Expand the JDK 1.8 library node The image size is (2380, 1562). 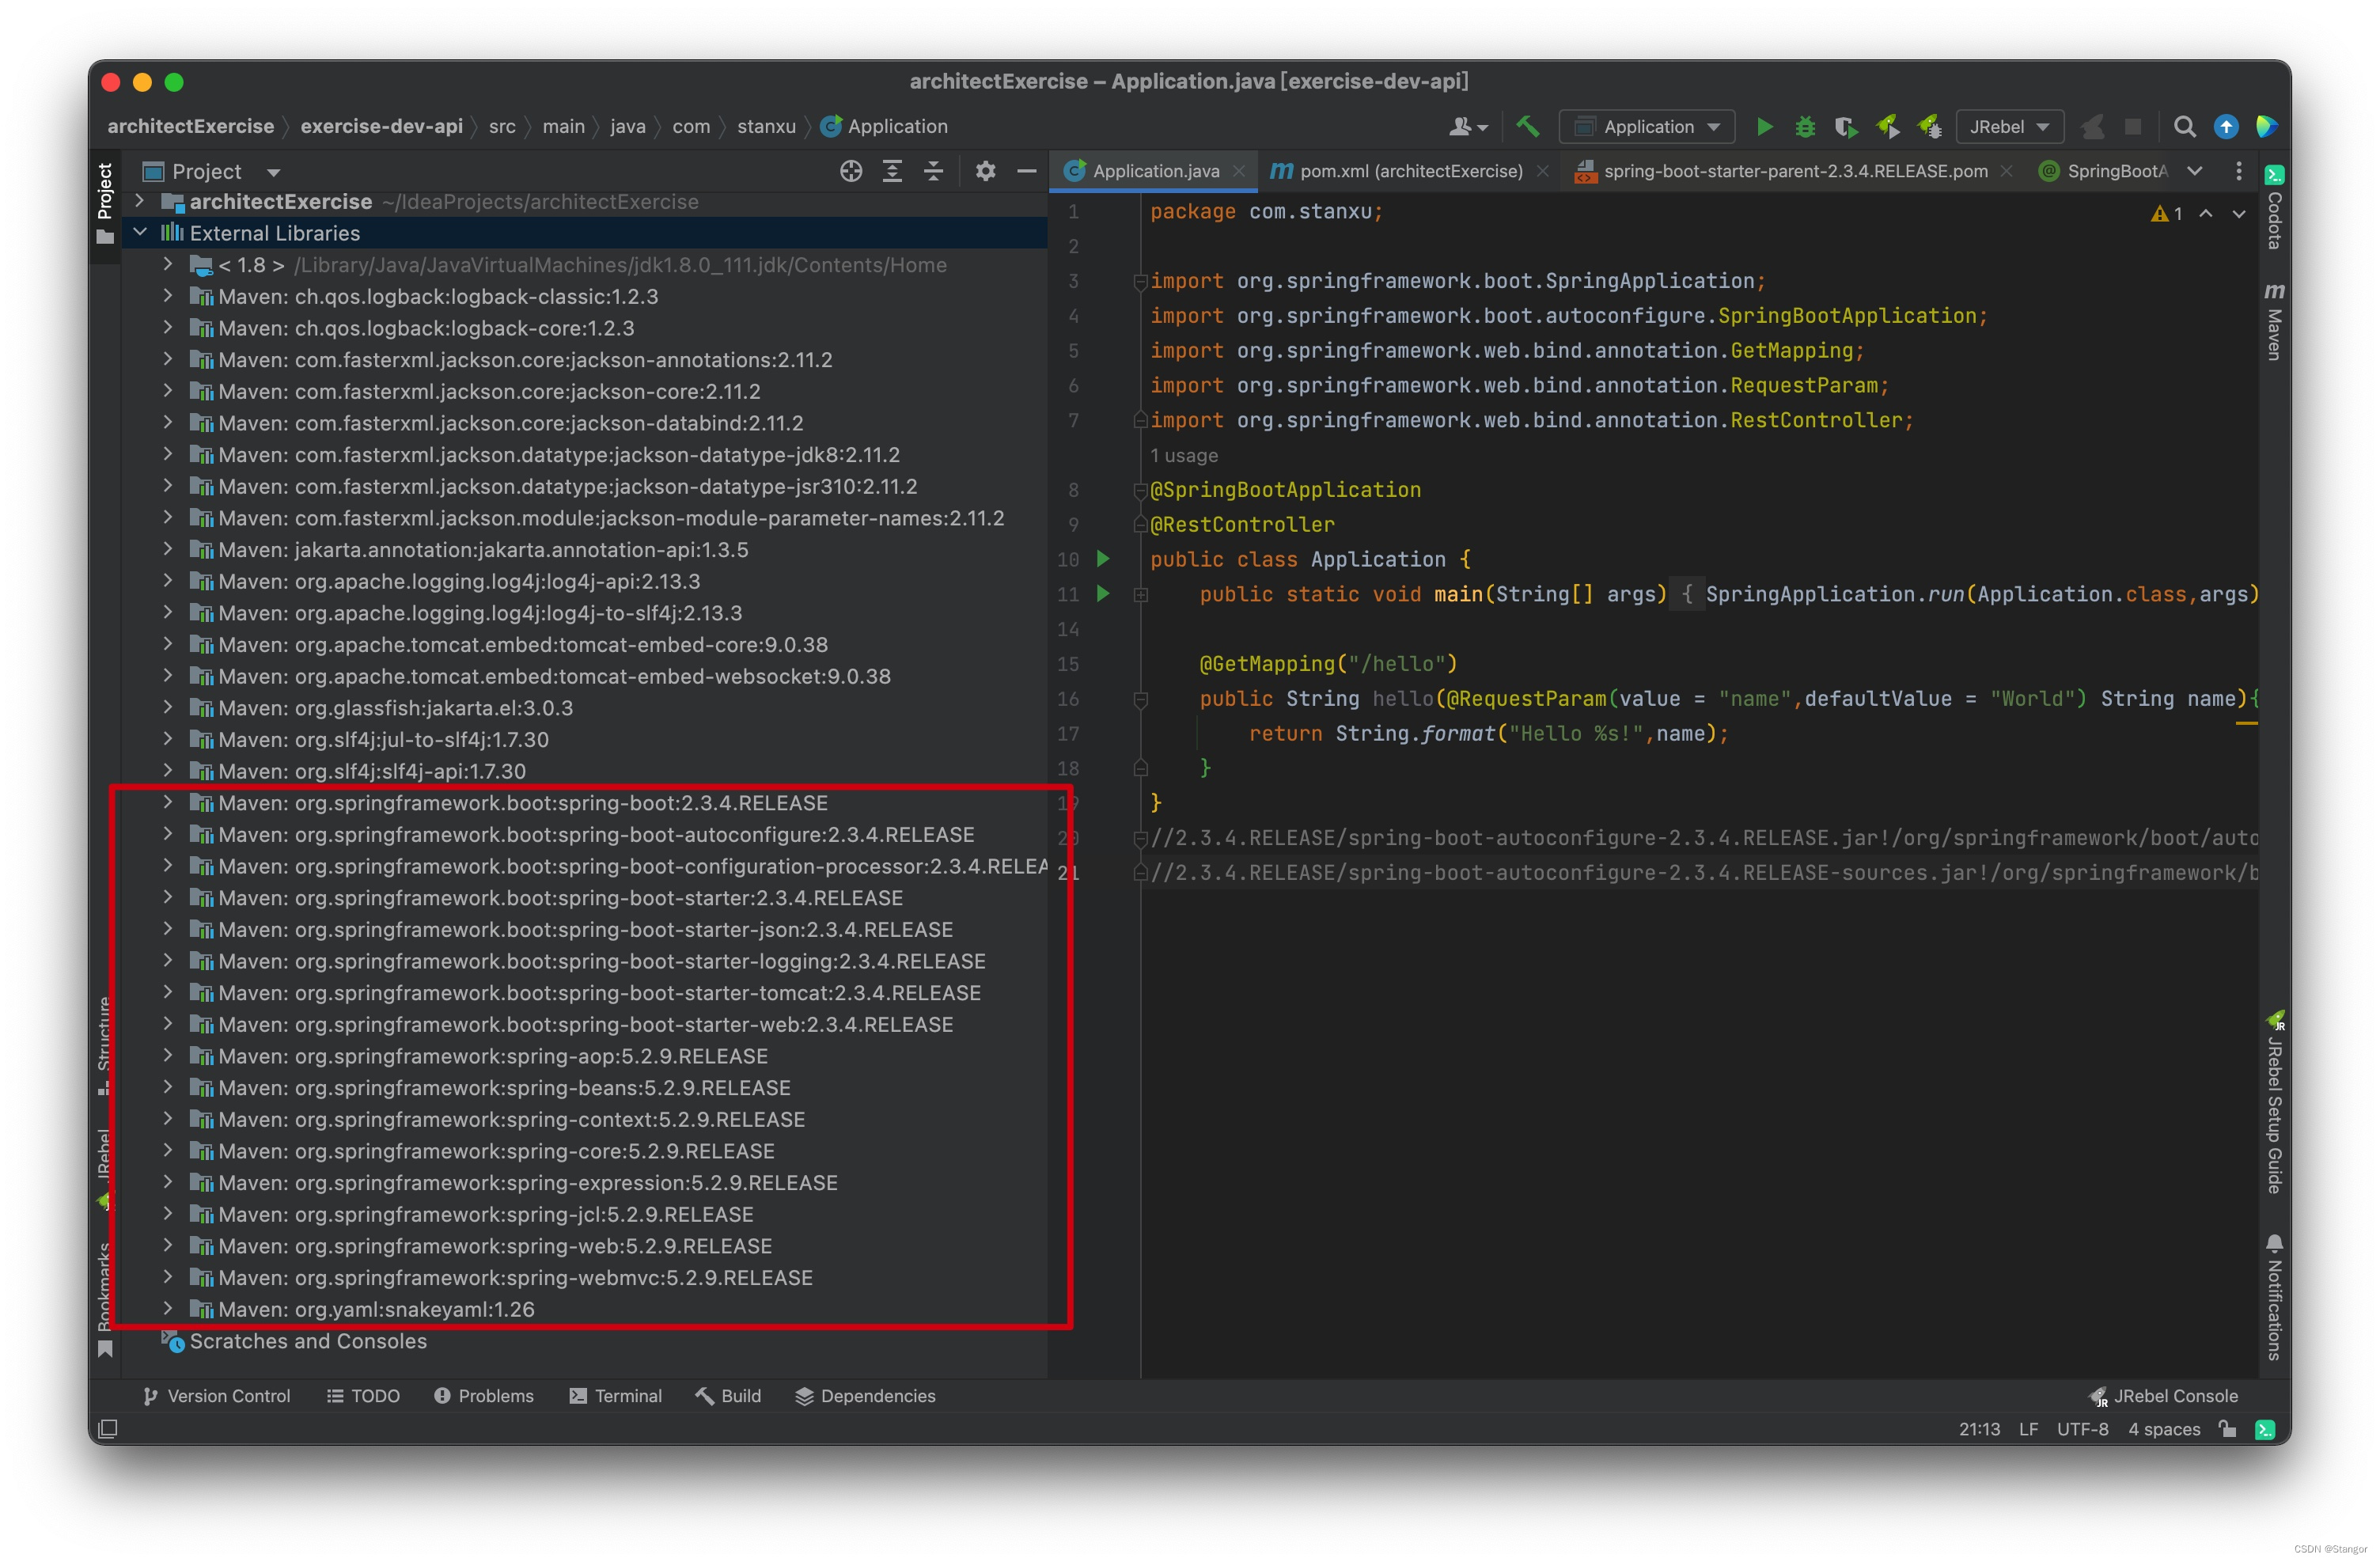(167, 265)
